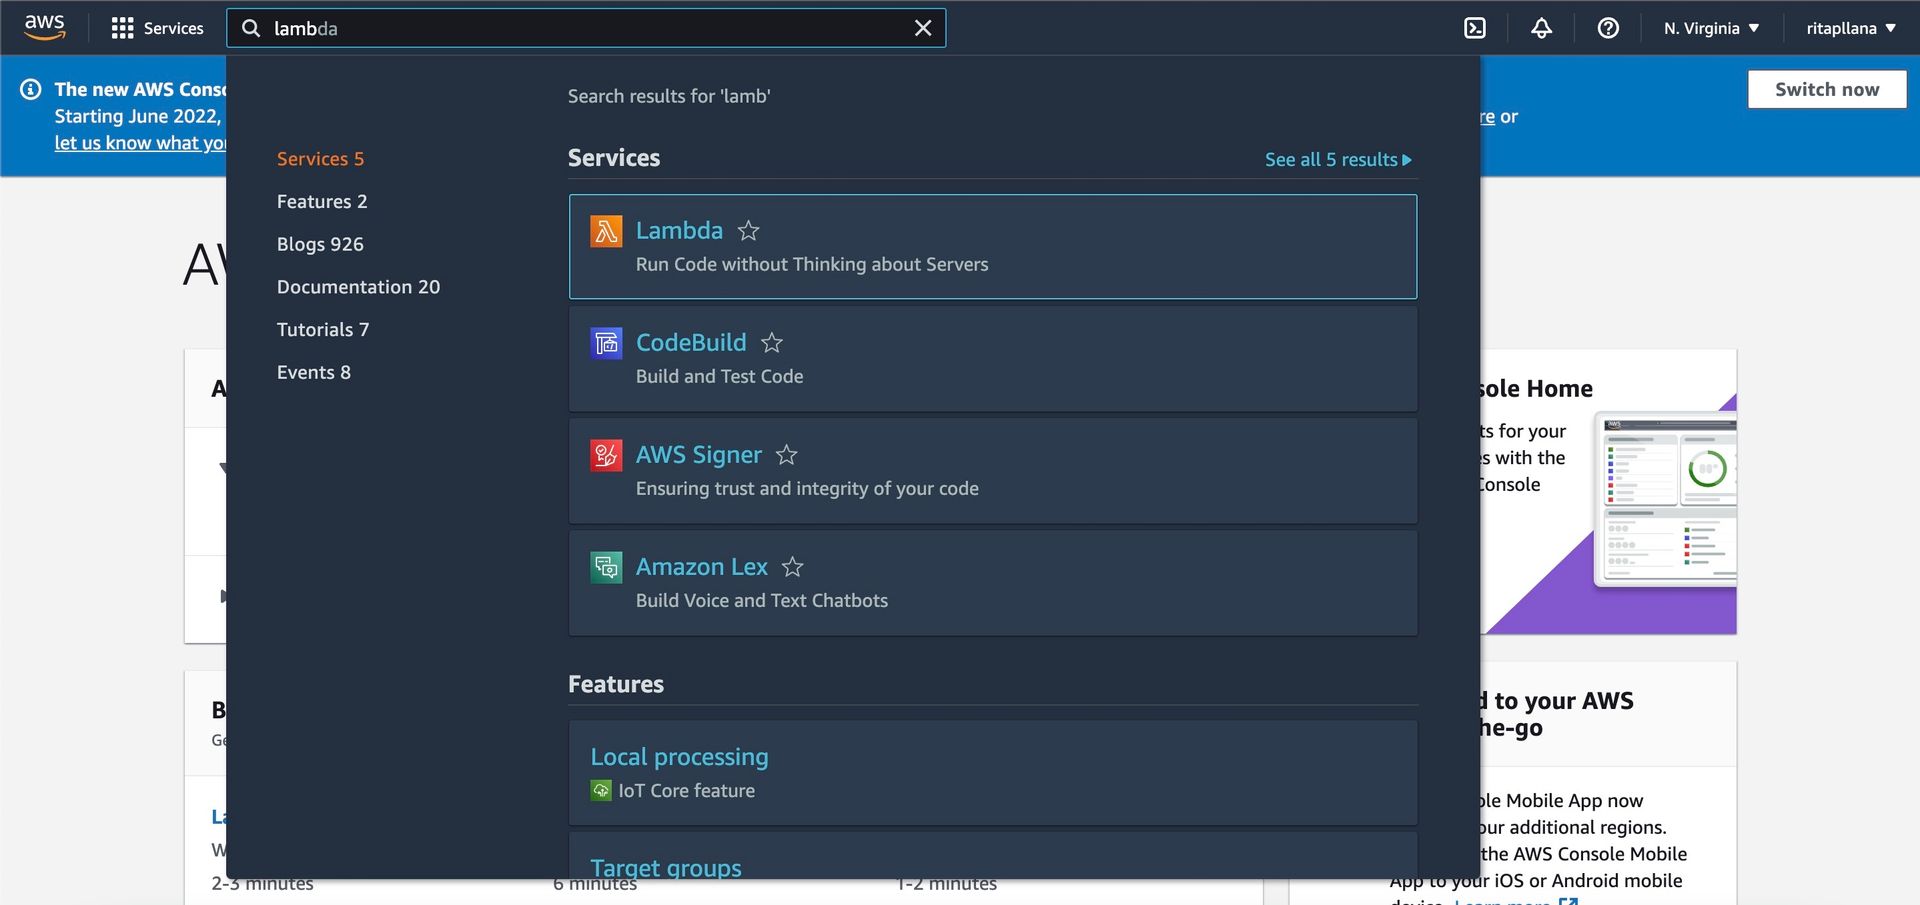Click the Lambda service icon
This screenshot has height=905, width=1920.
click(x=606, y=231)
